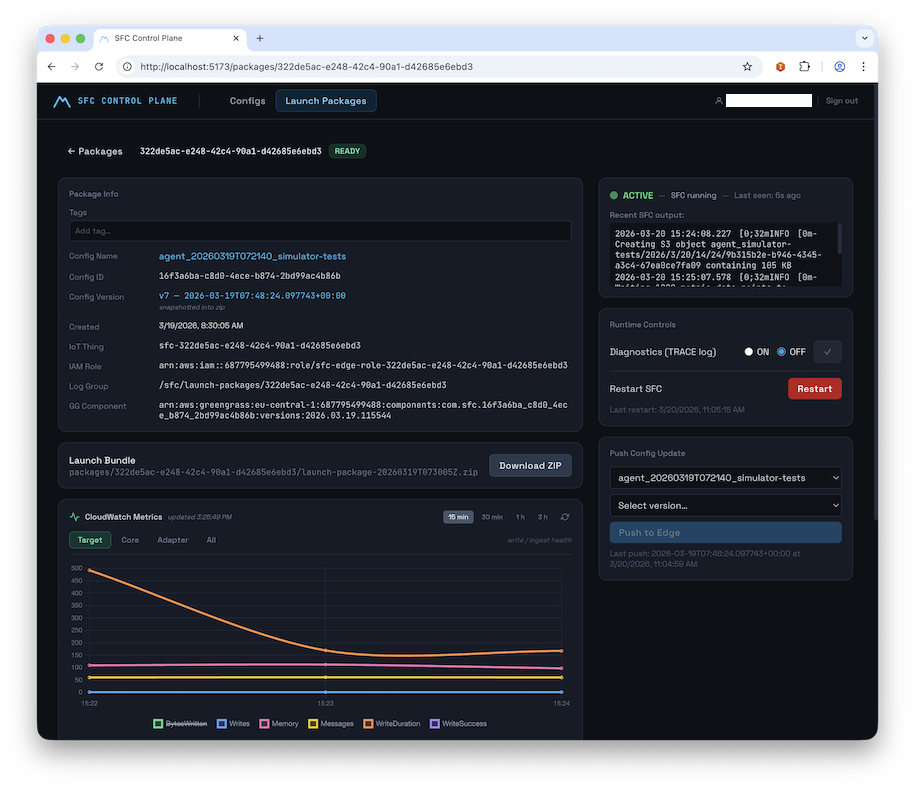Click the user profile icon in header
The image size is (915, 789).
718,101
